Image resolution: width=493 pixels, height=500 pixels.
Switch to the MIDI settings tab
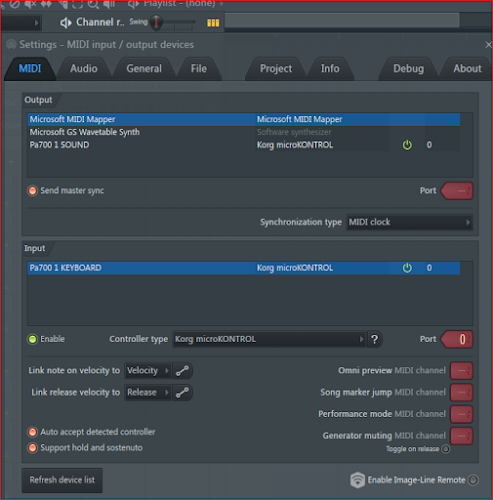pyautogui.click(x=30, y=69)
